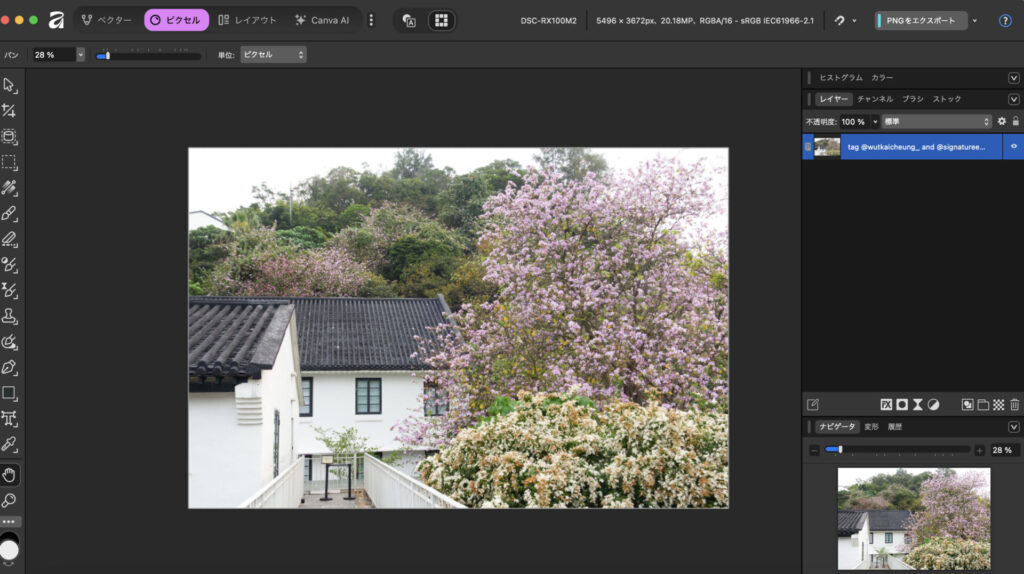Select the Crop tool in left toolbar

coord(9,111)
